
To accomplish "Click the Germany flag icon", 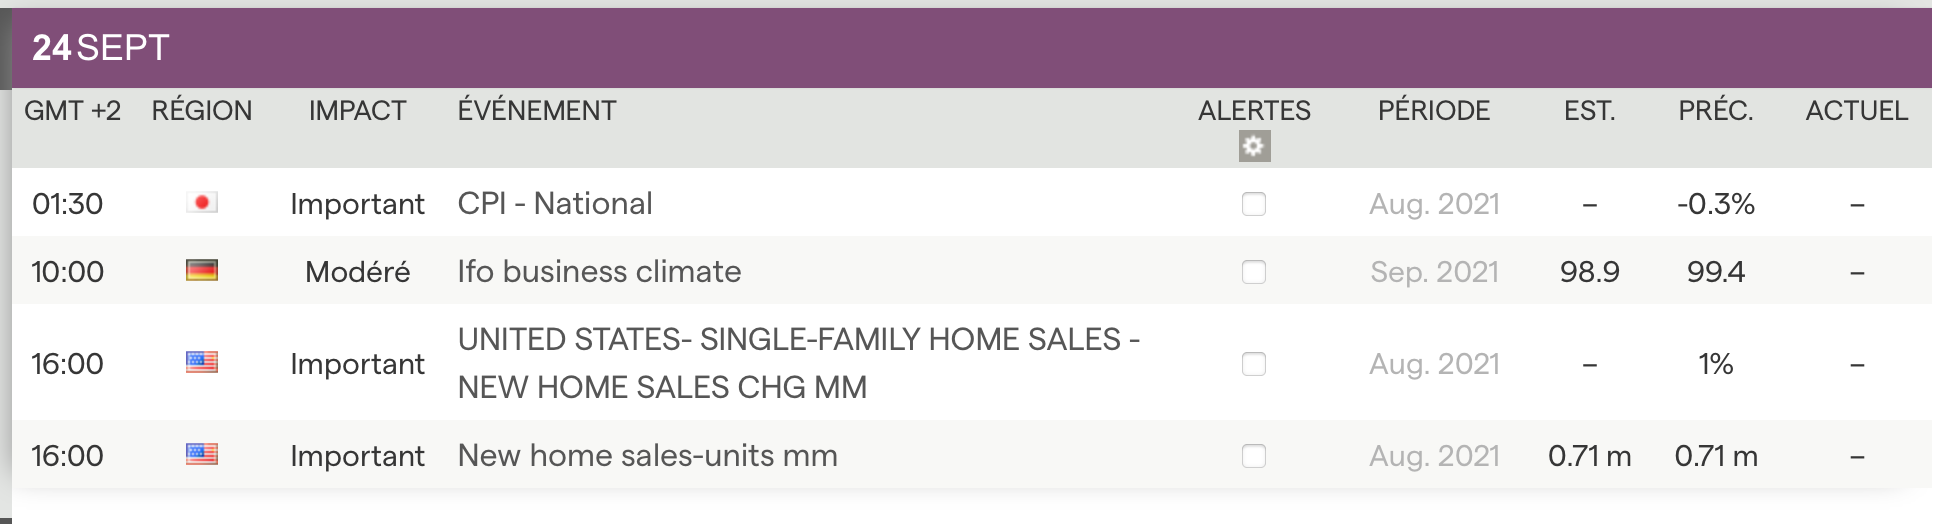I will [202, 271].
